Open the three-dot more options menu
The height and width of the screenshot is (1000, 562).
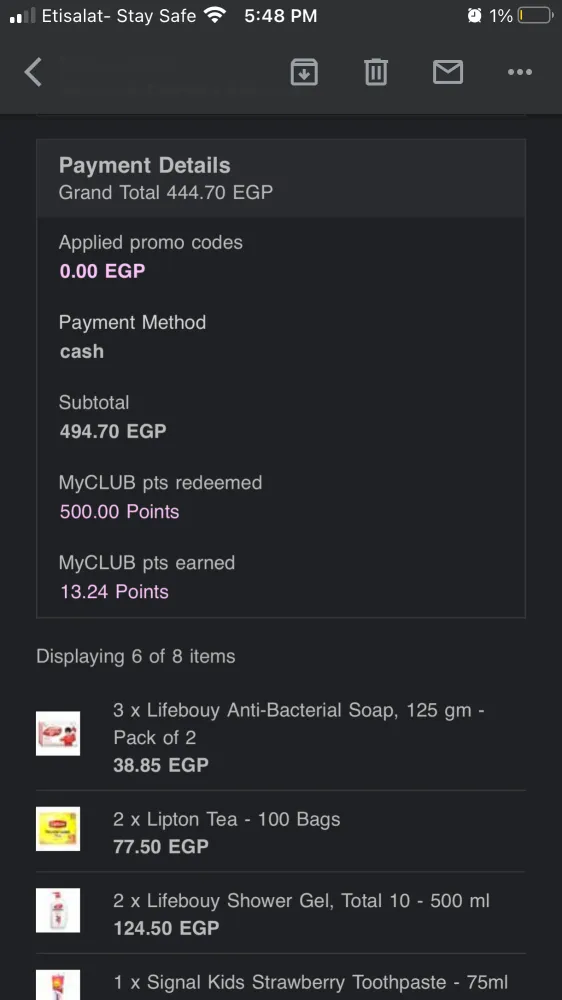point(520,72)
